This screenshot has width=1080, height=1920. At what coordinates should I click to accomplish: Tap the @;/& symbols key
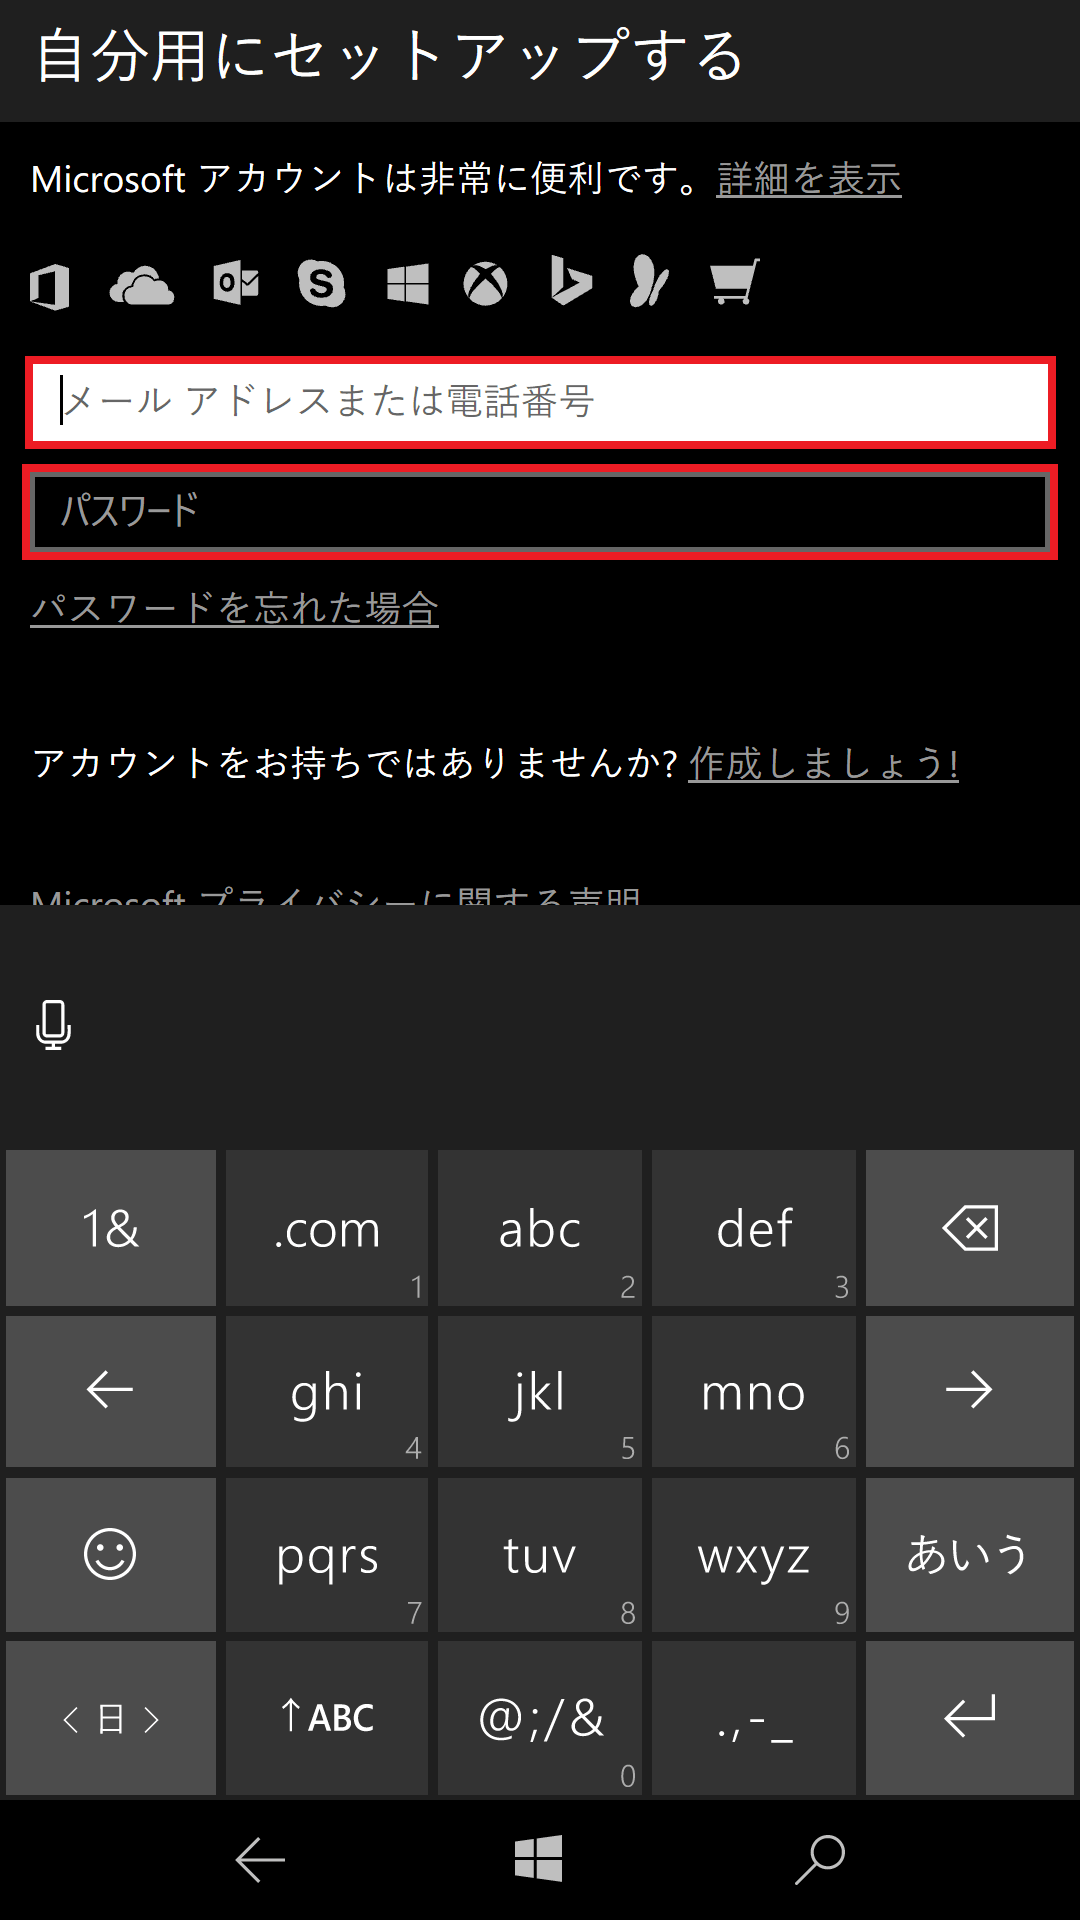[x=540, y=1717]
